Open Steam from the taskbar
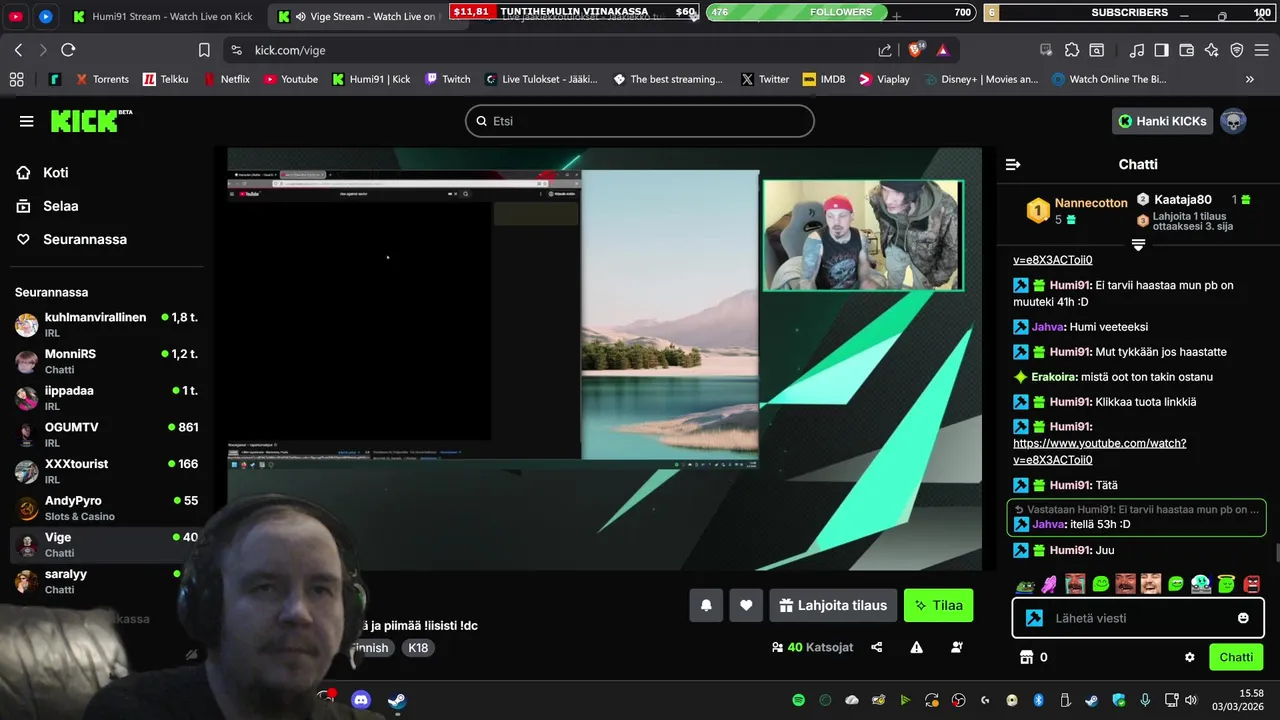The height and width of the screenshot is (720, 1280). [397, 700]
